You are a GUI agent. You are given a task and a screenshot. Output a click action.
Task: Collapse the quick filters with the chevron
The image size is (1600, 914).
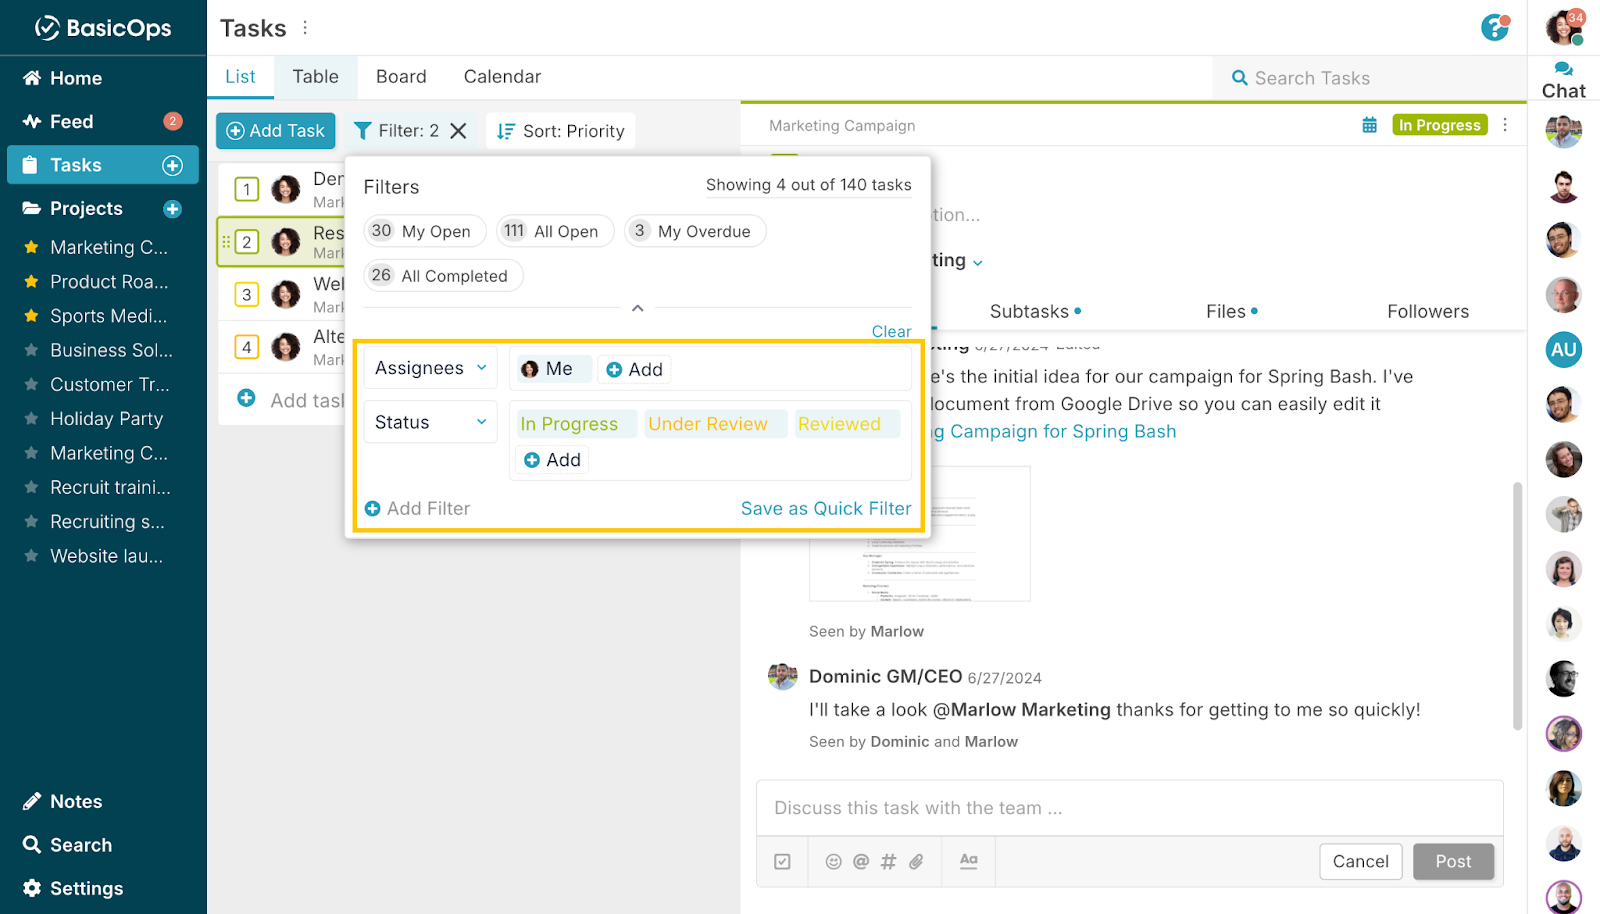(x=637, y=308)
